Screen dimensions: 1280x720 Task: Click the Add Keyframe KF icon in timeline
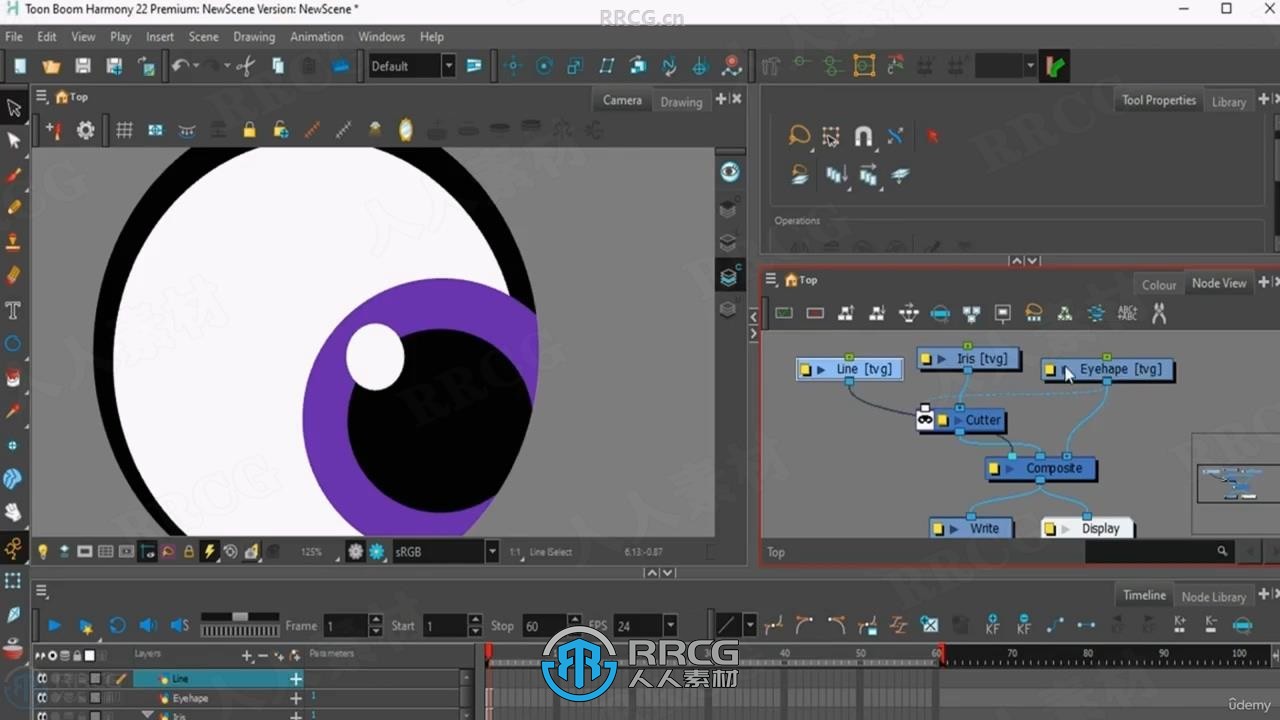click(992, 625)
